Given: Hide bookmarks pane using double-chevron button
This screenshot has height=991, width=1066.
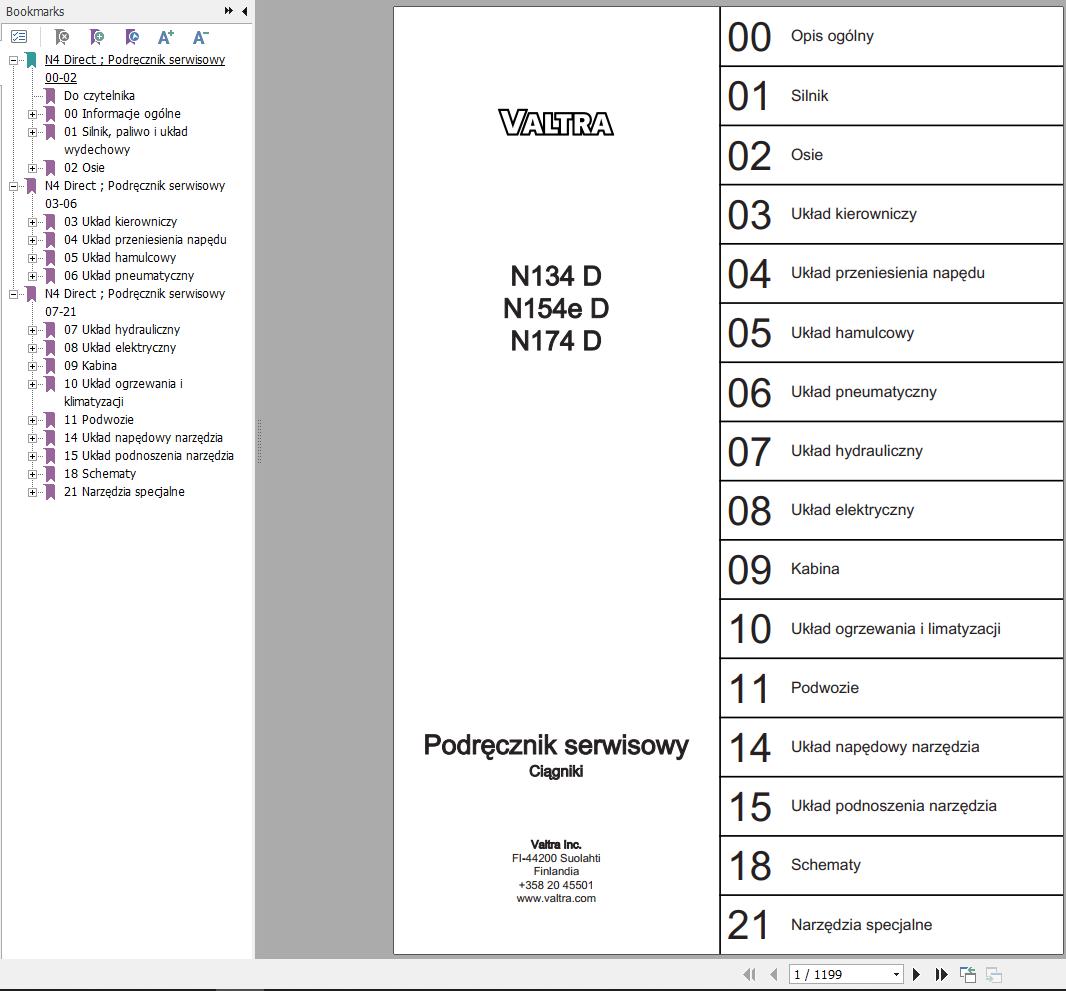Looking at the screenshot, I should point(228,11).
